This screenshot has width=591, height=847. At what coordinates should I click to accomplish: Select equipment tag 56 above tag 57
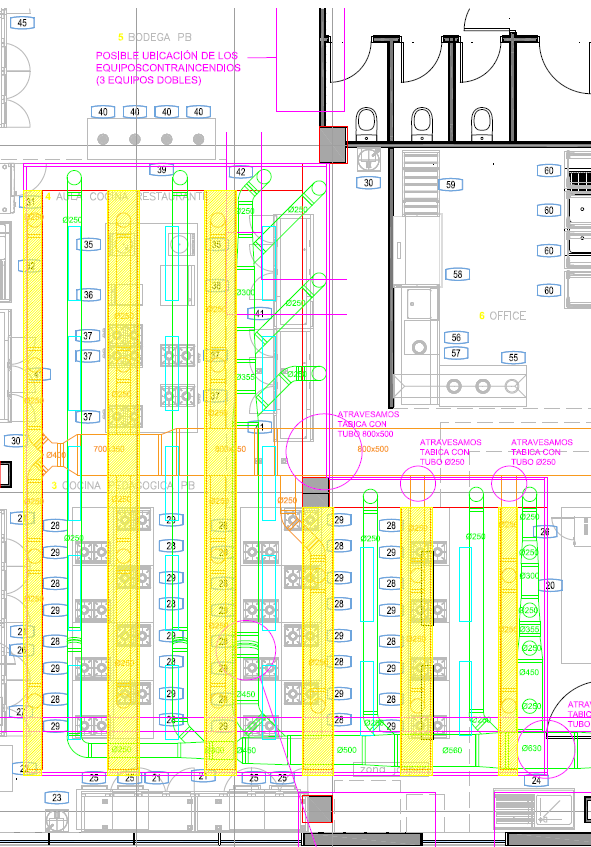[x=456, y=338]
